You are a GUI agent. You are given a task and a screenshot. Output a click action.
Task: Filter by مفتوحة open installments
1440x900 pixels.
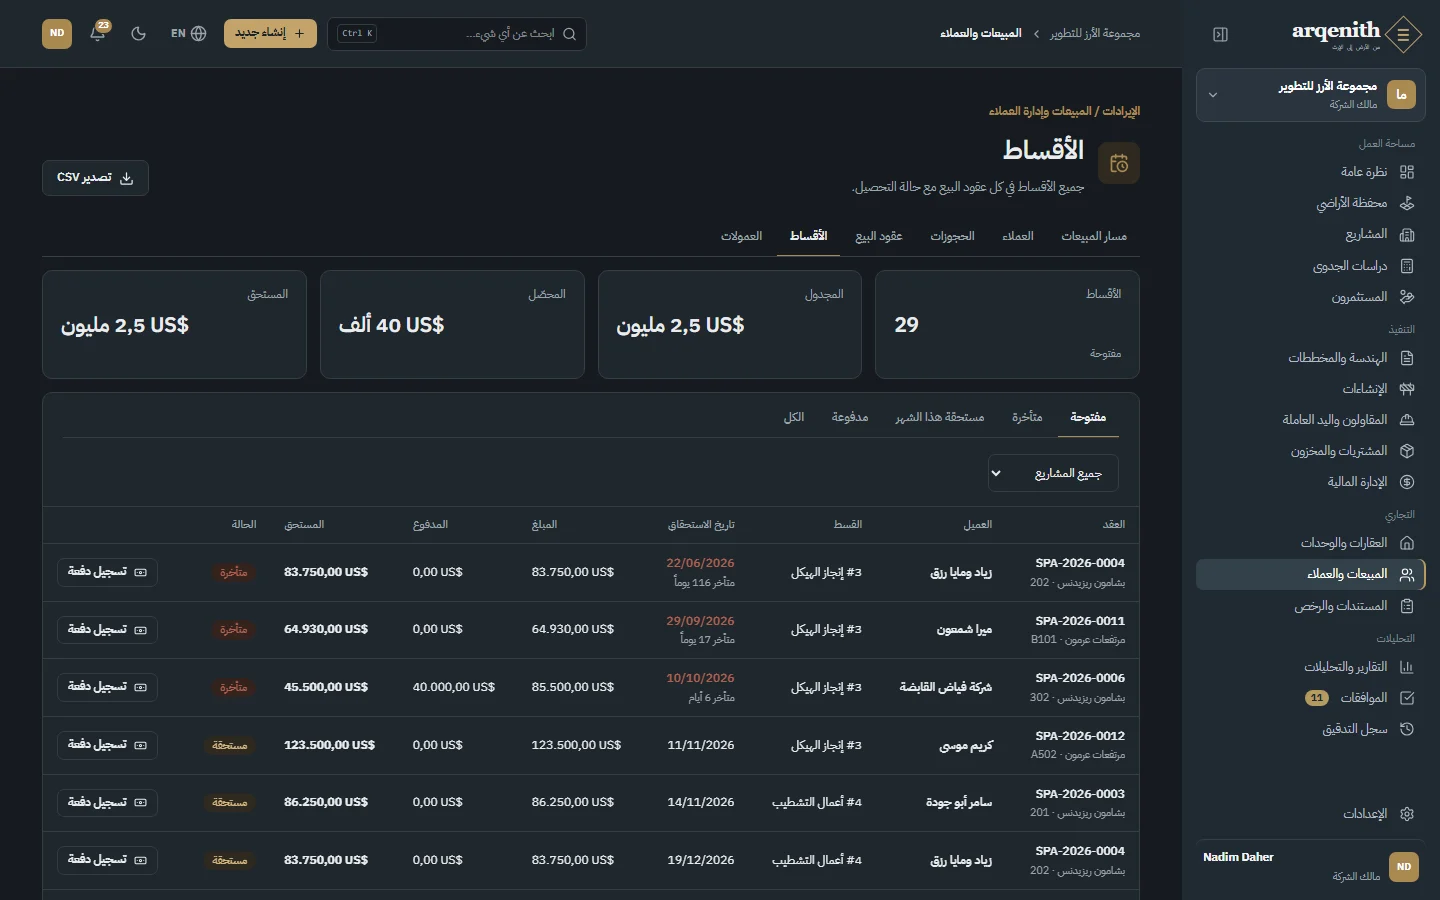point(1088,417)
